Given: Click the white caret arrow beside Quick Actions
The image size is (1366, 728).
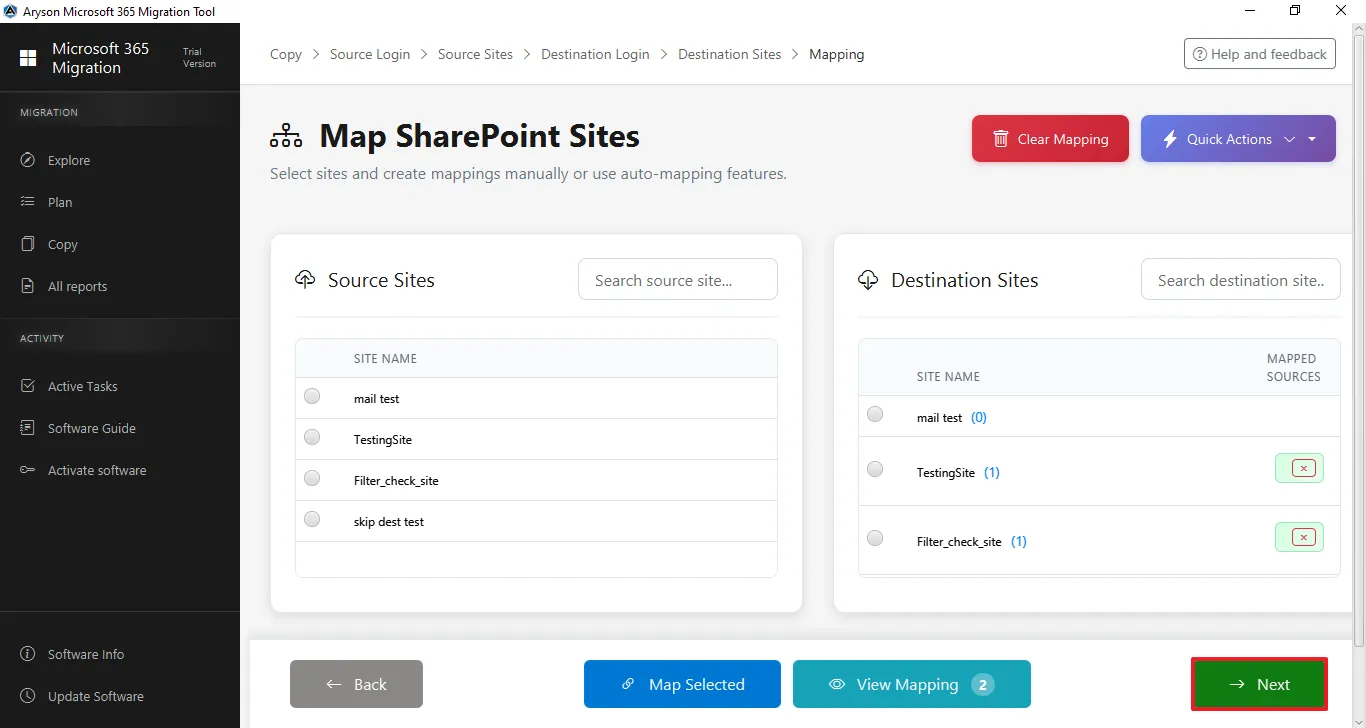Looking at the screenshot, I should (1312, 139).
